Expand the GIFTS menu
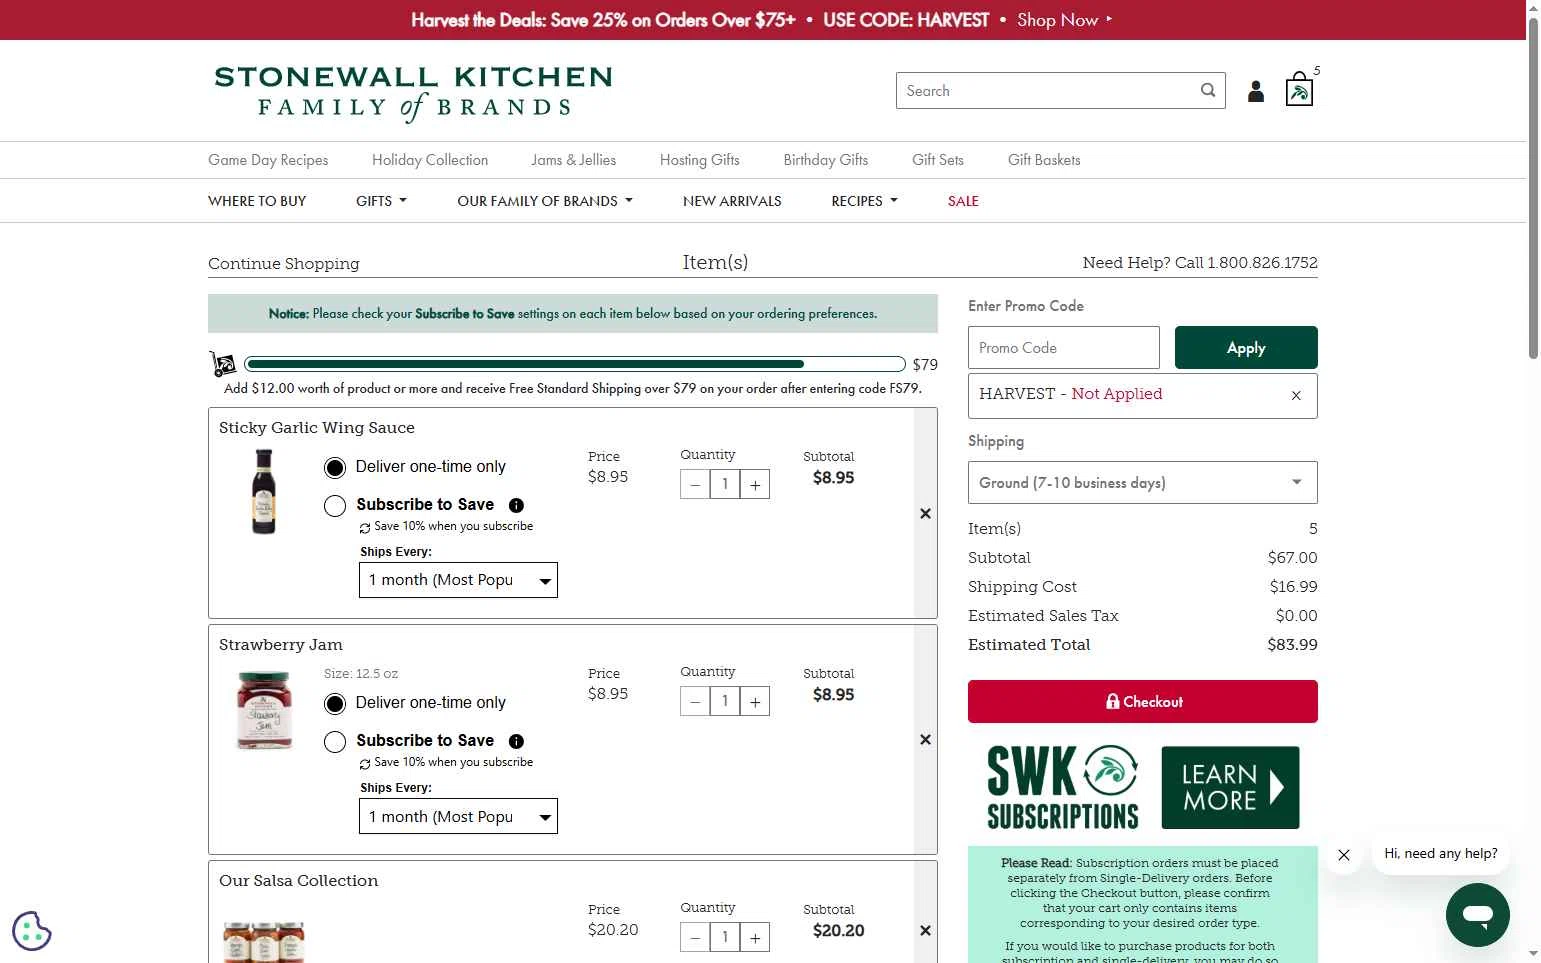The height and width of the screenshot is (963, 1541). point(381,201)
